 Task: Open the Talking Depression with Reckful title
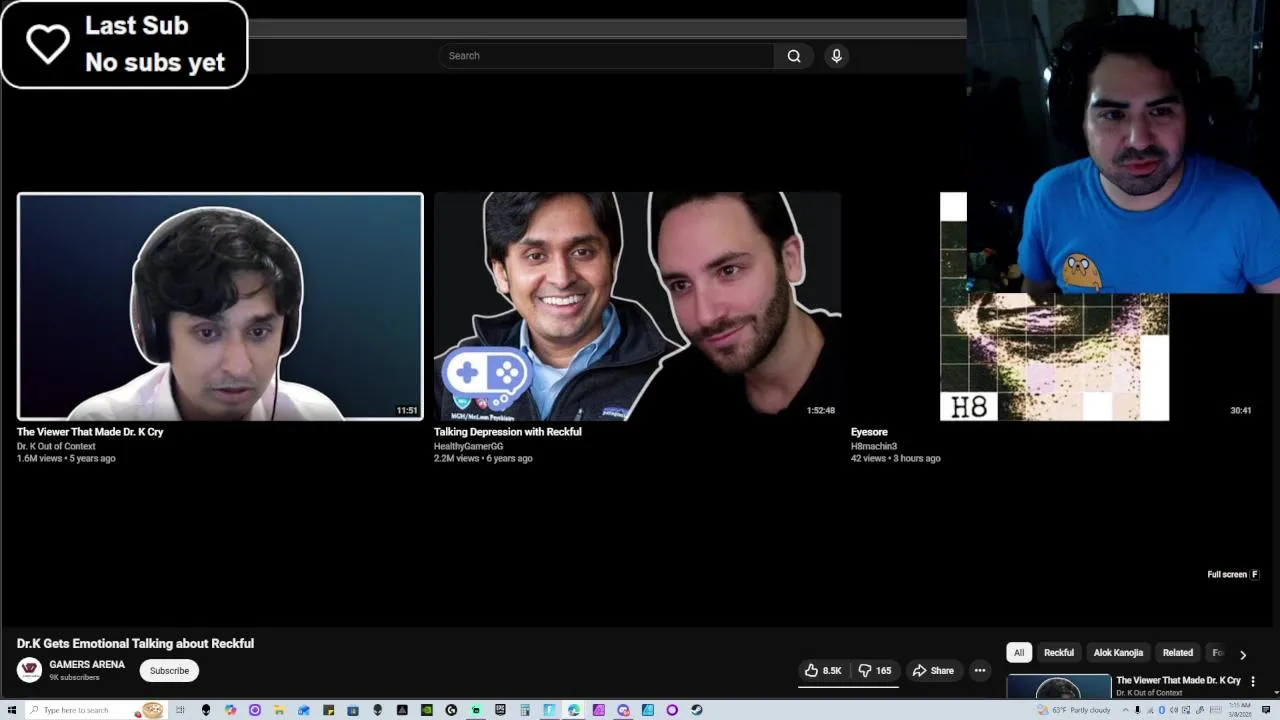coord(507,432)
